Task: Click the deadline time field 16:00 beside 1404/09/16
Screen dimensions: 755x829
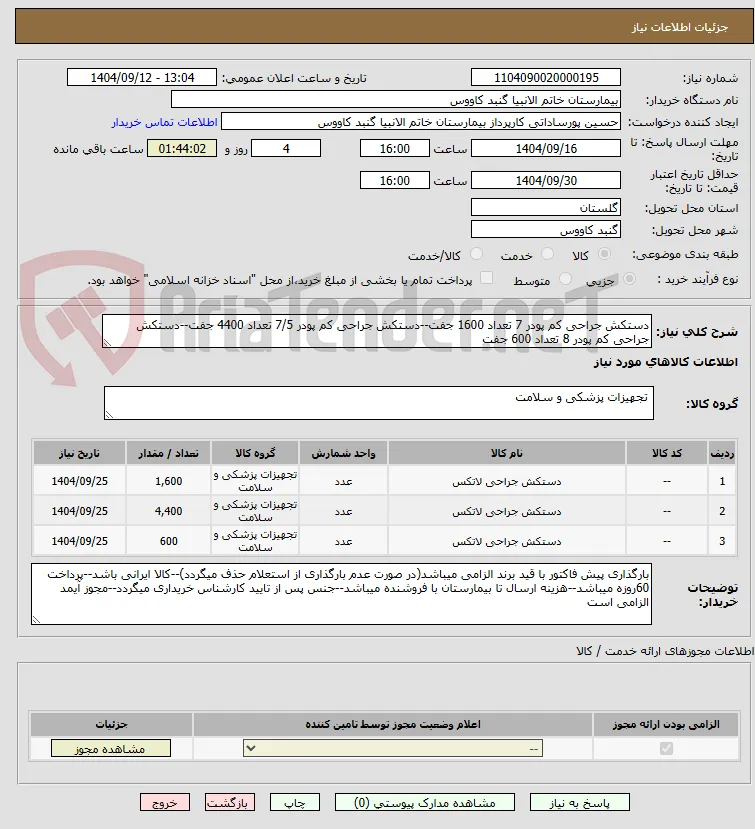Action: (394, 149)
